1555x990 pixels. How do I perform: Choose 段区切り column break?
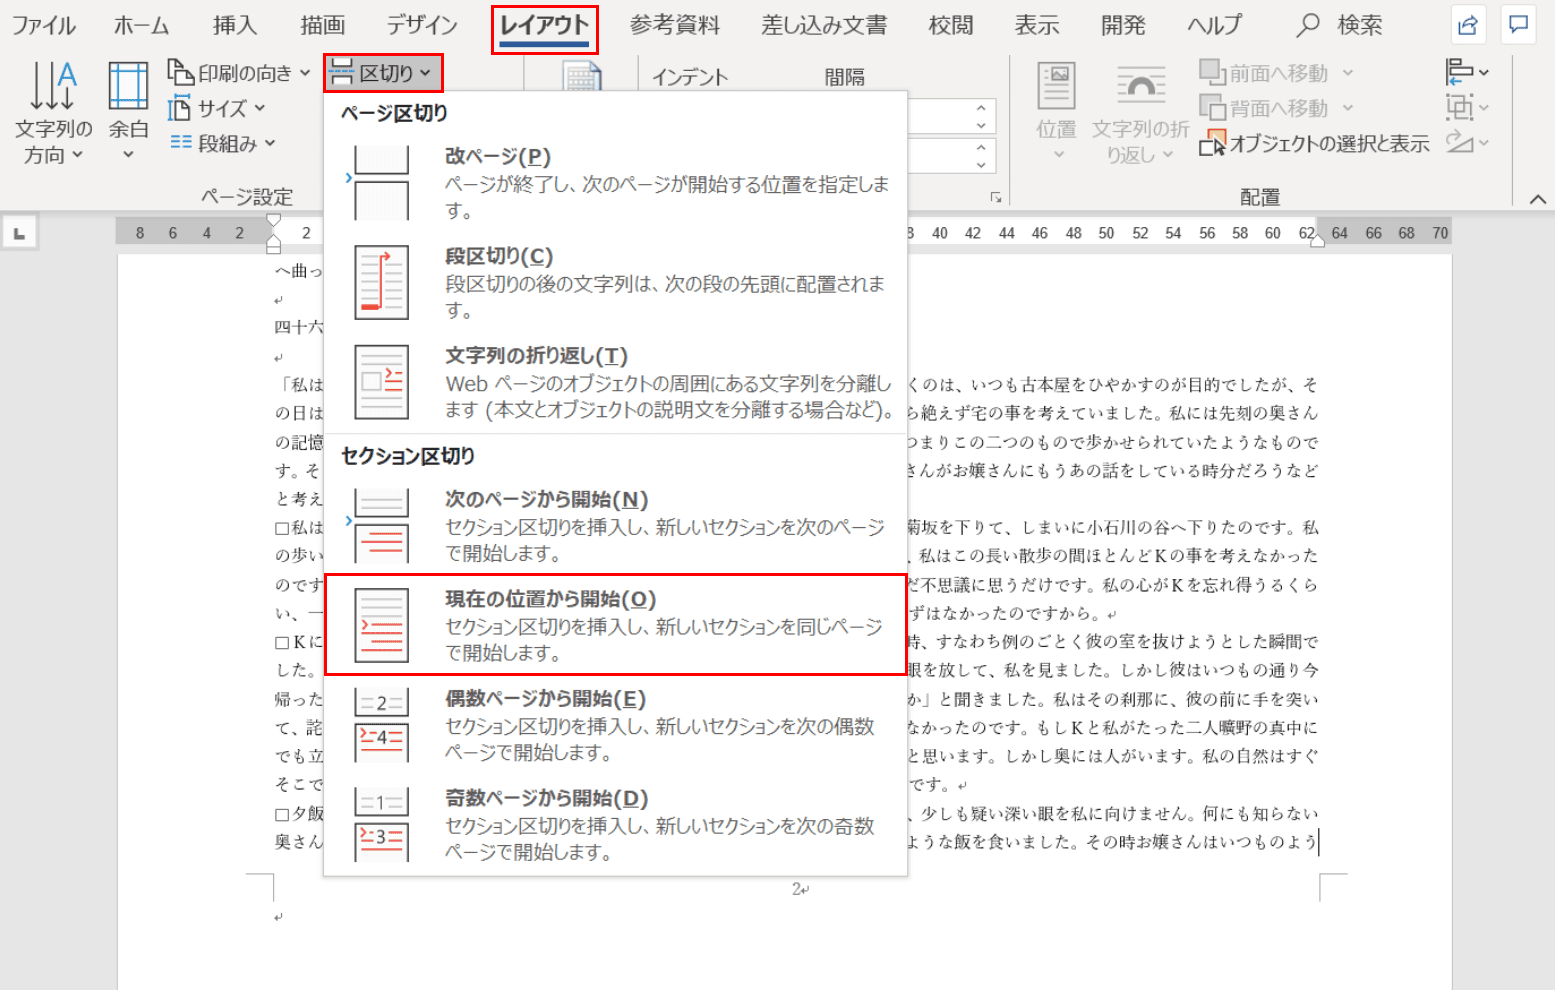tap(615, 282)
